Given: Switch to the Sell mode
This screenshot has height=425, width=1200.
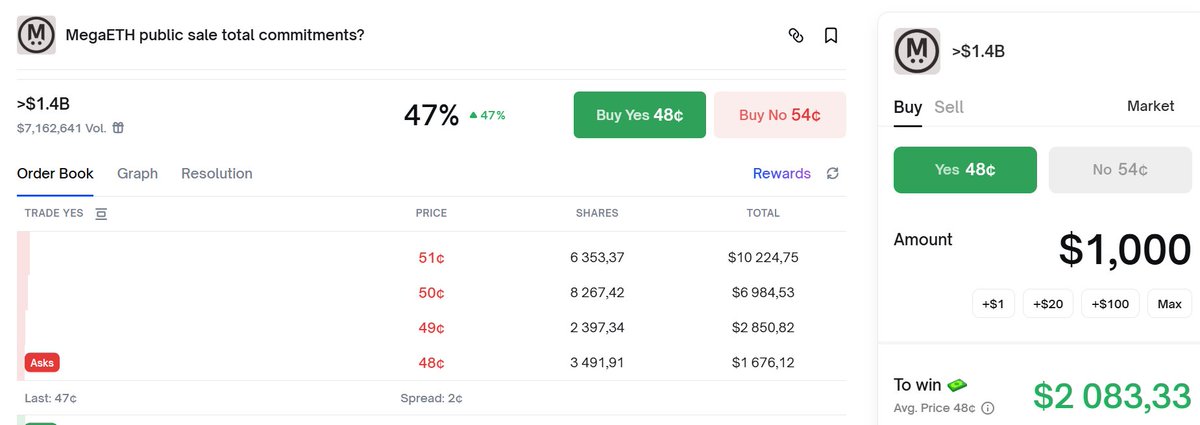Looking at the screenshot, I should click(x=949, y=106).
